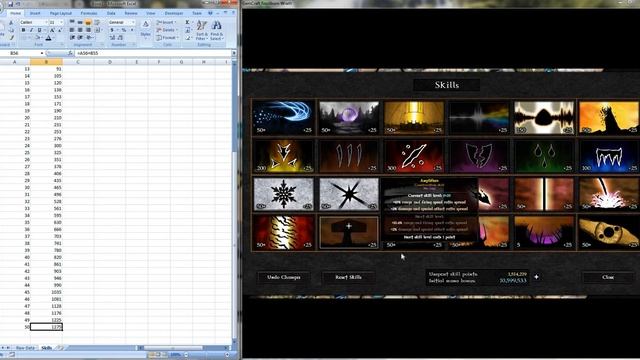Select the blue swirling comet skill tile
This screenshot has height=360, width=640.
283,118
